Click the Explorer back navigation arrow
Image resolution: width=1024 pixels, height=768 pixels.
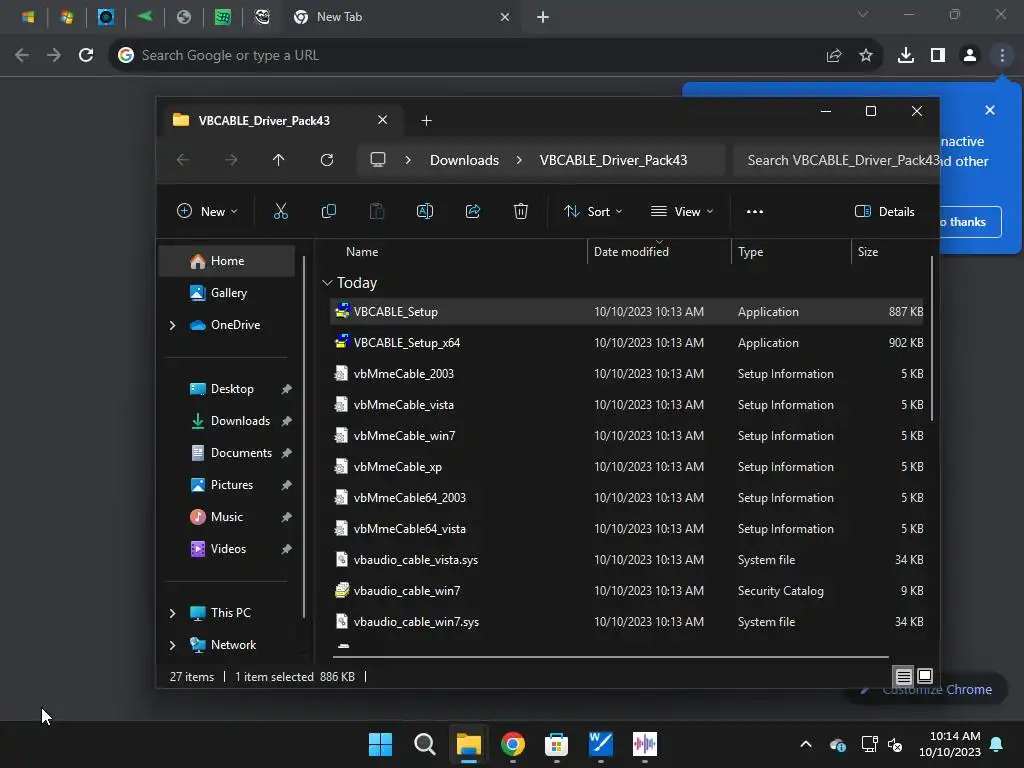pos(183,160)
